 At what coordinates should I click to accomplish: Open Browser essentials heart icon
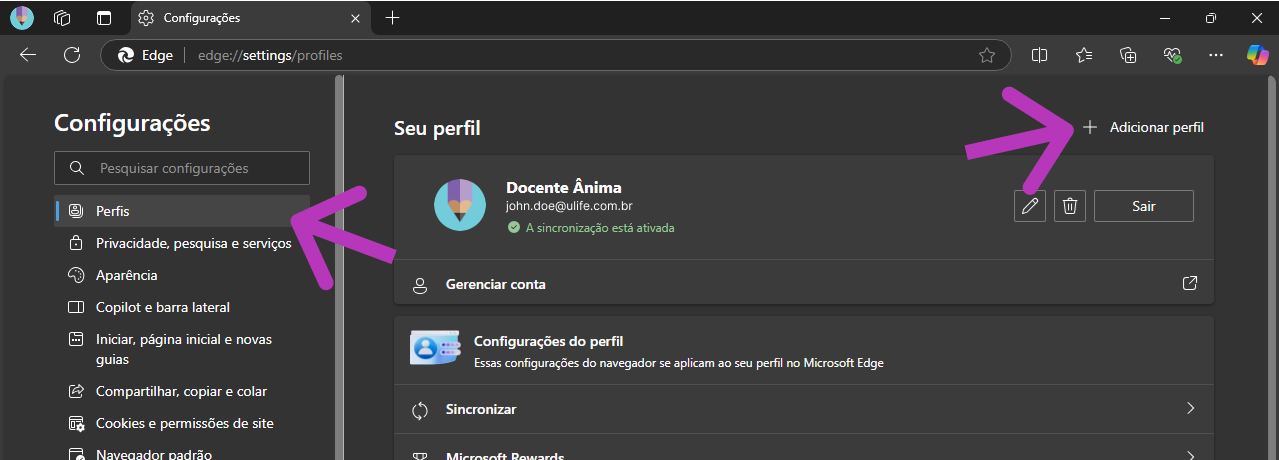coord(1173,55)
